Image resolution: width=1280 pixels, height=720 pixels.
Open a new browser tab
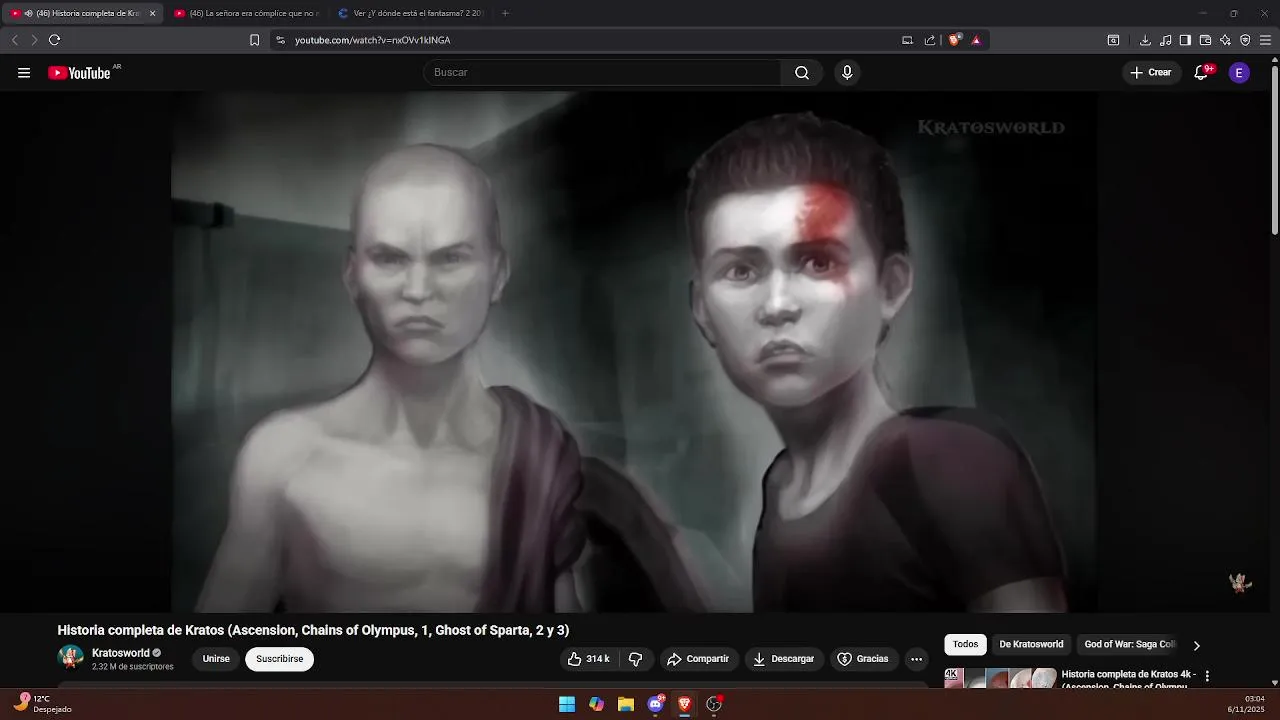(505, 13)
